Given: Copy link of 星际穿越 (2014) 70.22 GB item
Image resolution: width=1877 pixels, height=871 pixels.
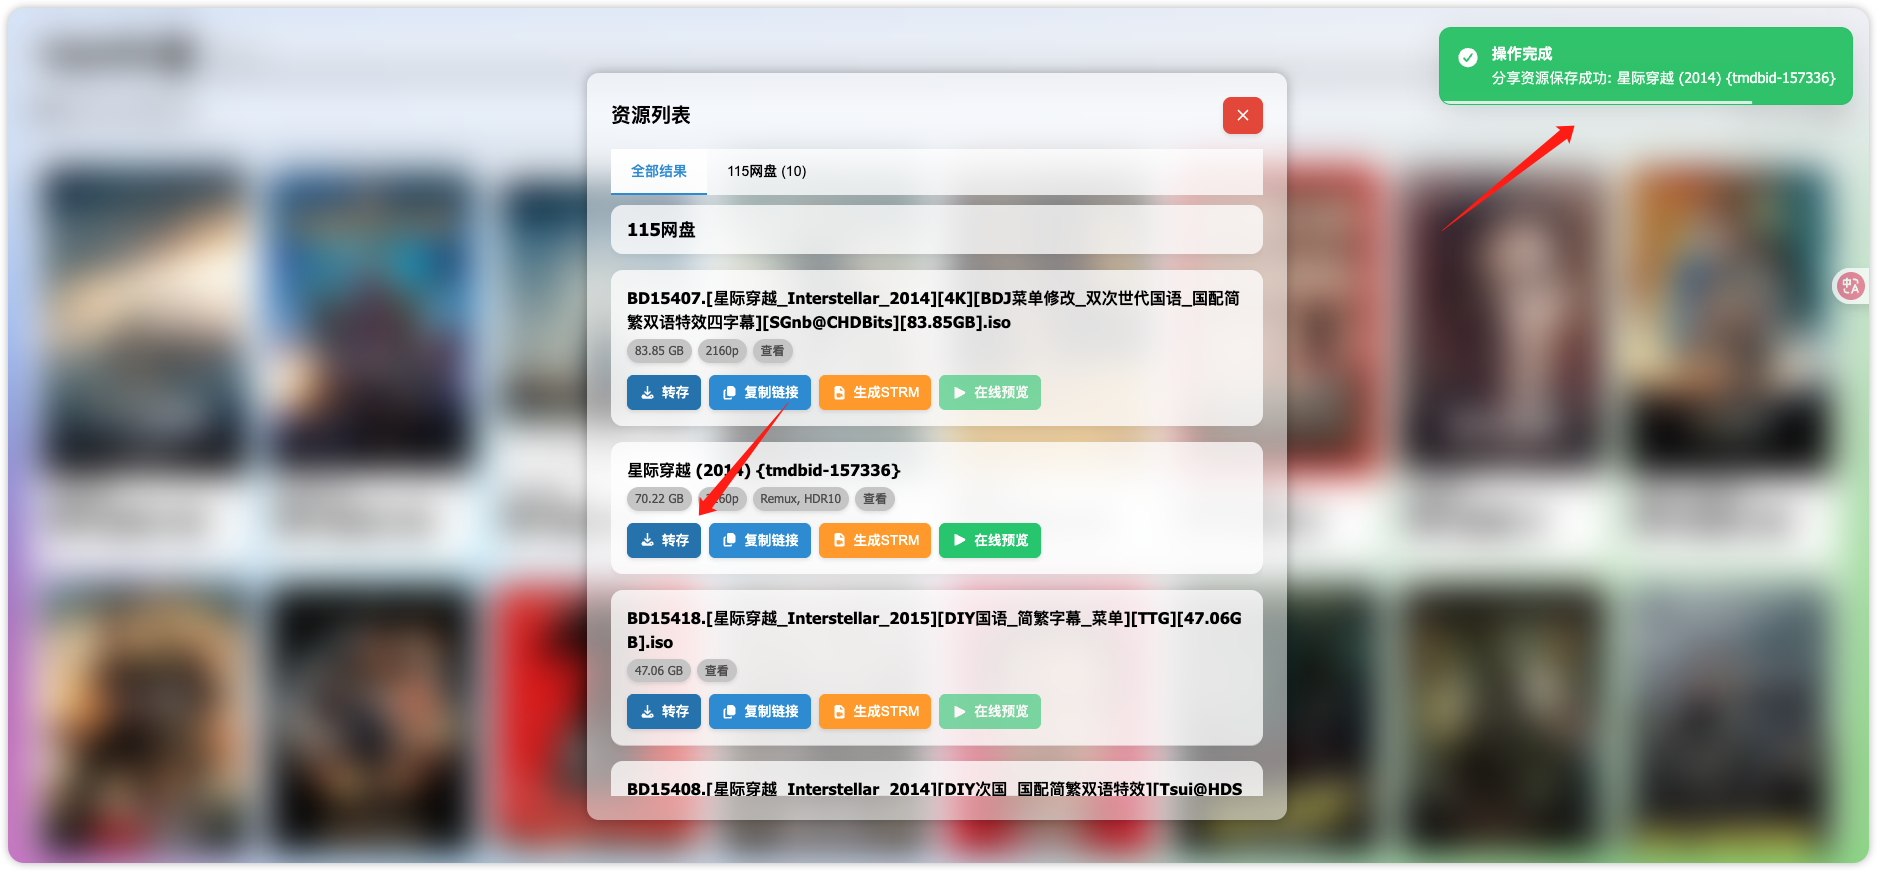Looking at the screenshot, I should coord(760,541).
